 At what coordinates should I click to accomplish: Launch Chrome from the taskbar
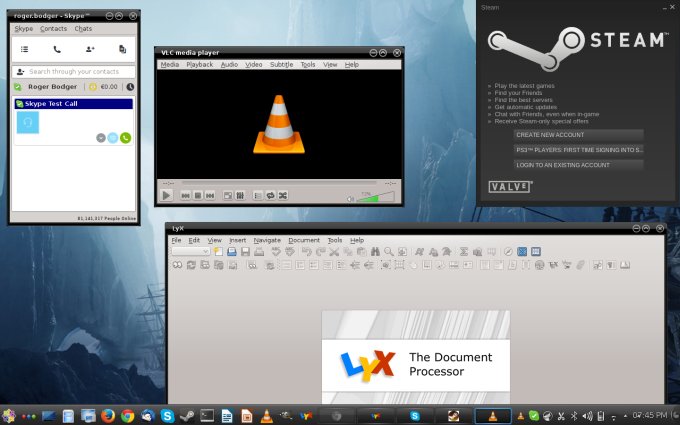[128, 416]
